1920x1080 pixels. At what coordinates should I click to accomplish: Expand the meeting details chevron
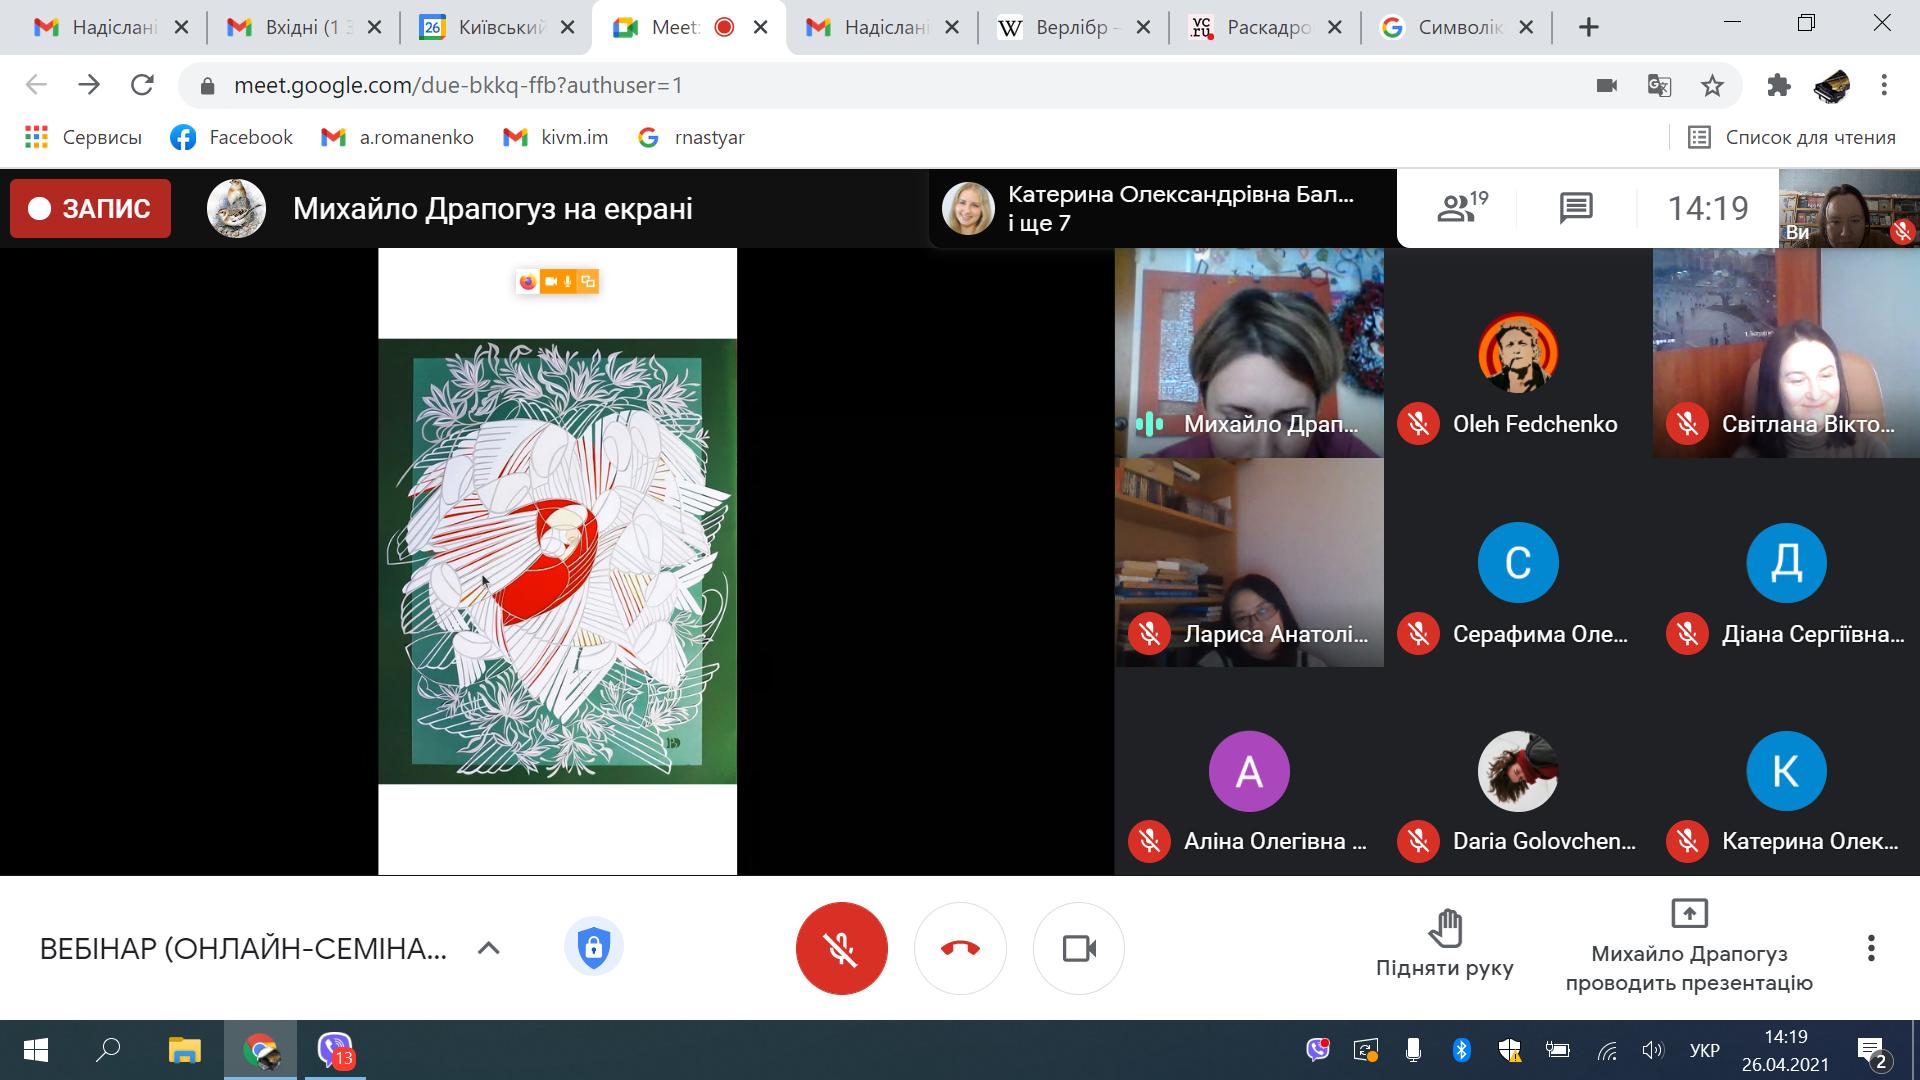coord(488,948)
